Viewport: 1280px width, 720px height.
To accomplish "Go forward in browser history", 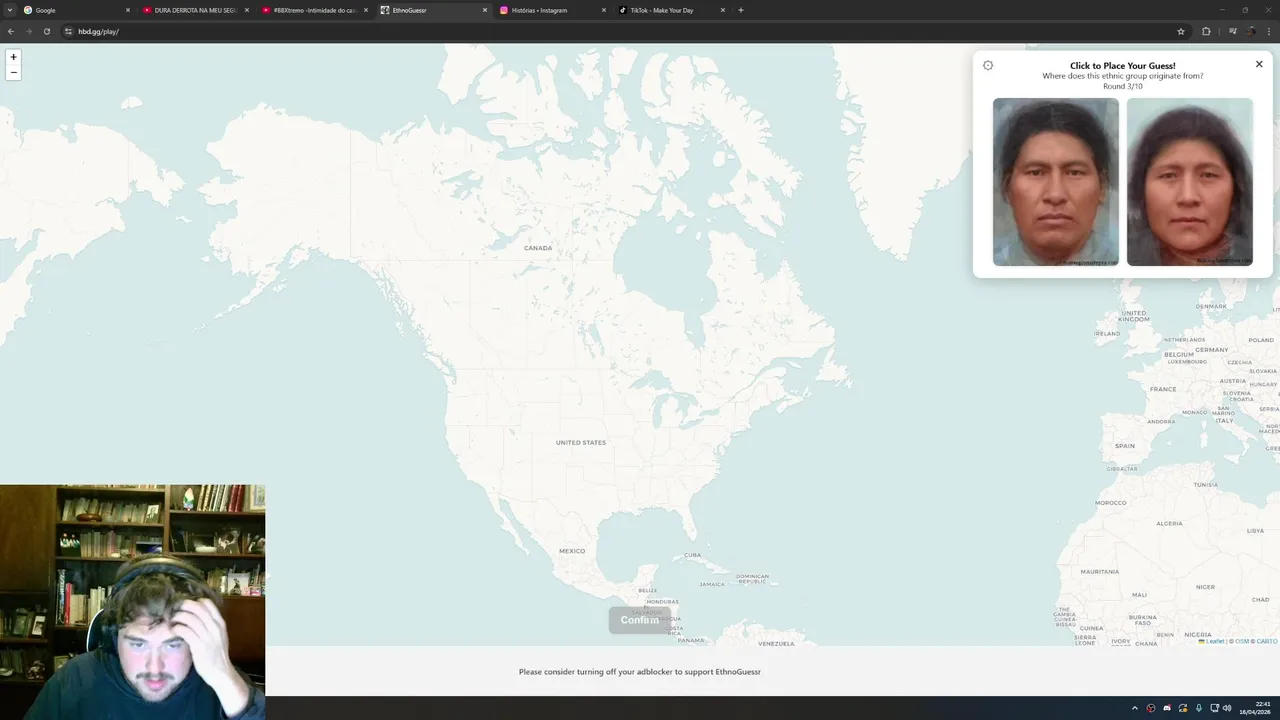I will point(28,31).
